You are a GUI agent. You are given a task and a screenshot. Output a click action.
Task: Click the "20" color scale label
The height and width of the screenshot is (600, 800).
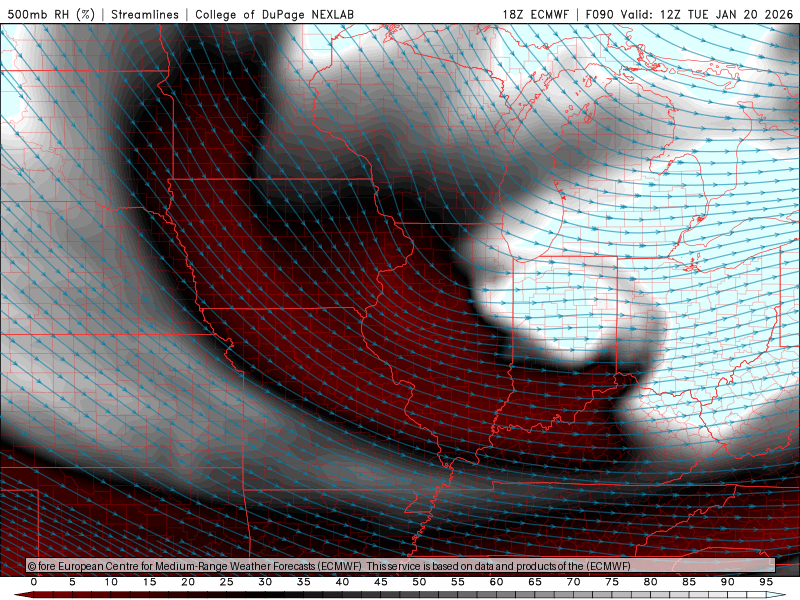188,582
